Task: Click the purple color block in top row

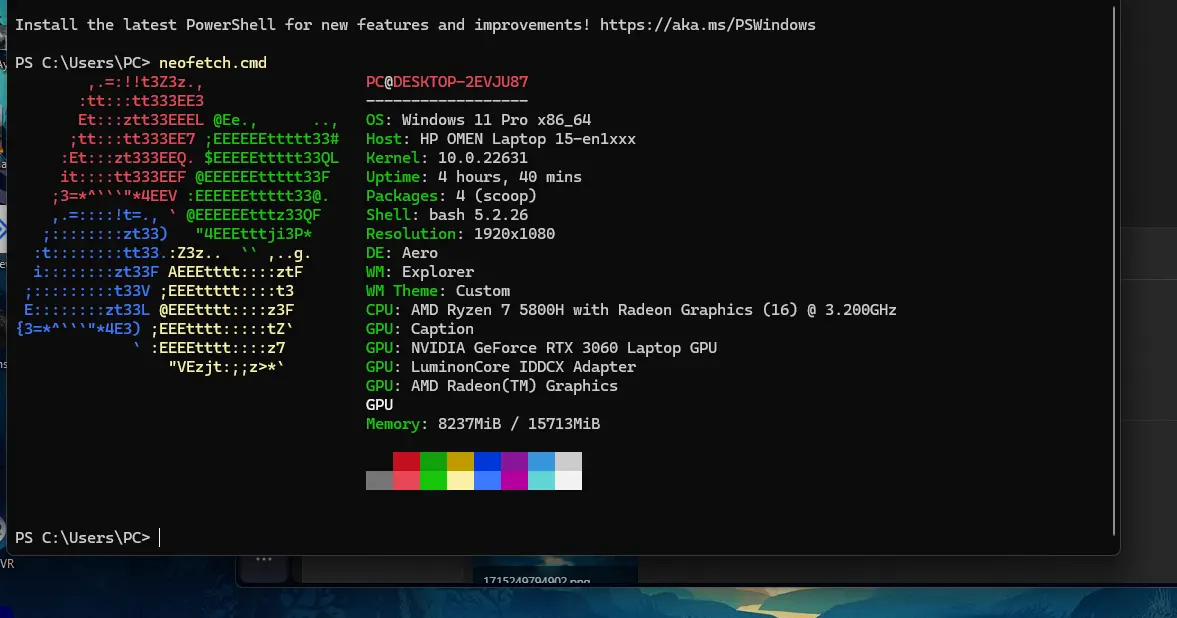Action: tap(514, 461)
